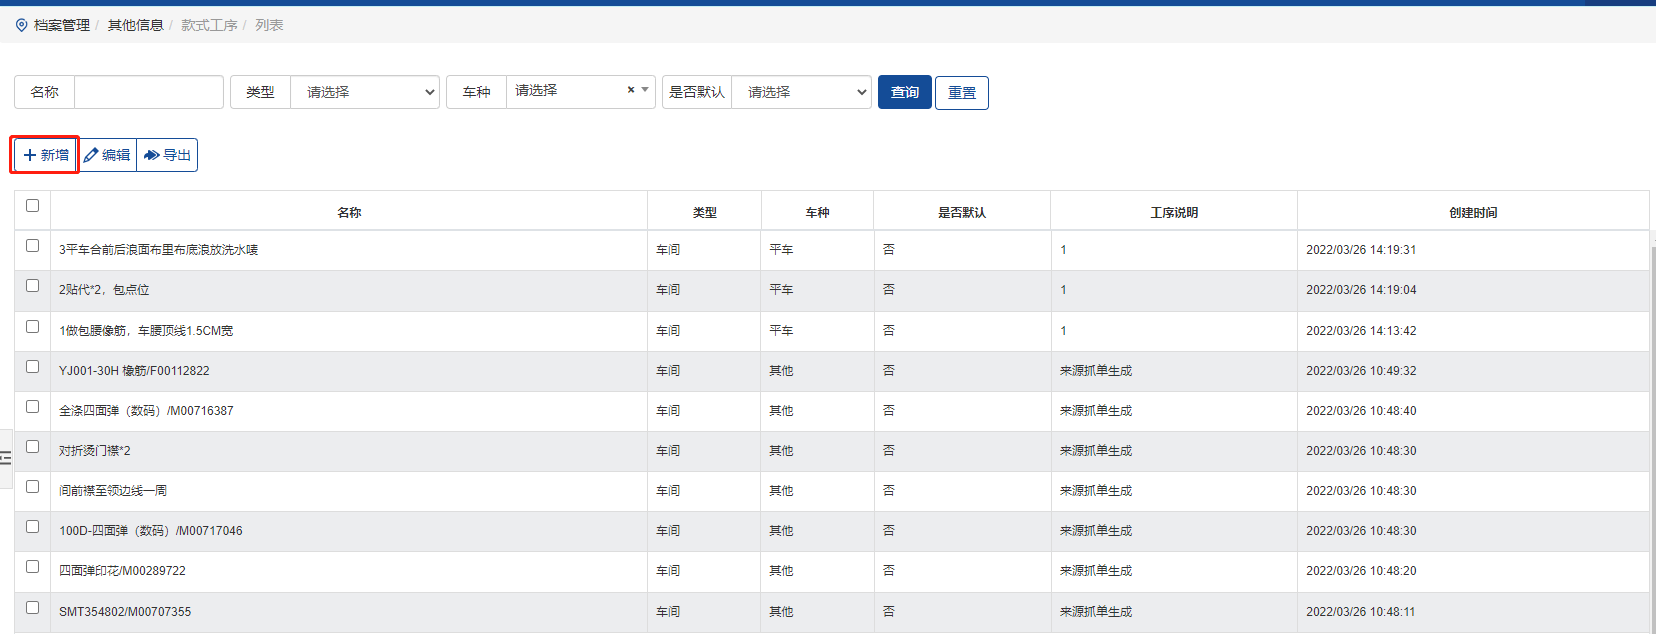Tick the checkbox for 对折烫门襟*2 row
Screen dimensions: 1656x634
tap(32, 447)
